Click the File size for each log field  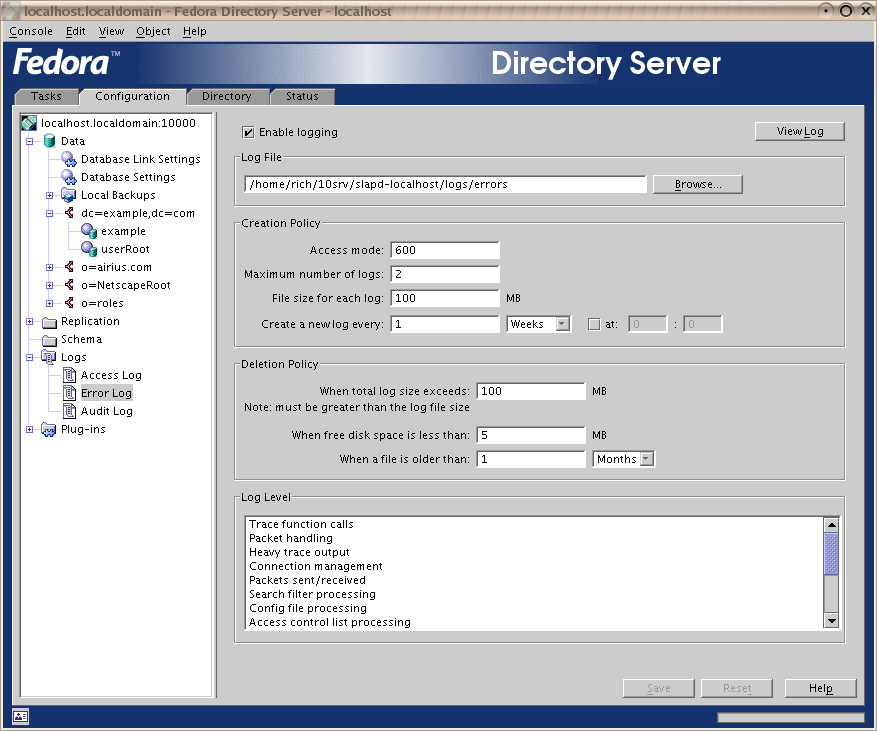point(445,298)
